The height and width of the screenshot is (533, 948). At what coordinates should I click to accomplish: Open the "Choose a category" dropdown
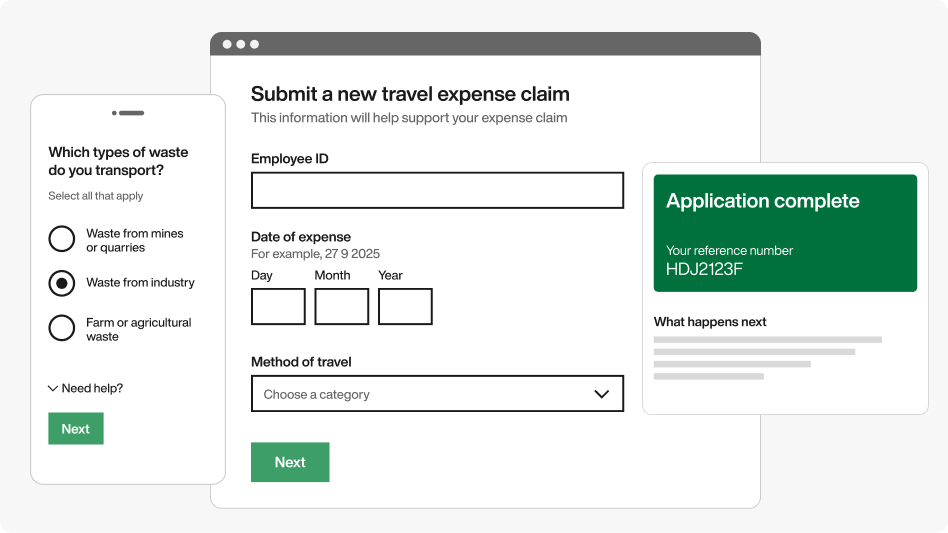pos(436,394)
